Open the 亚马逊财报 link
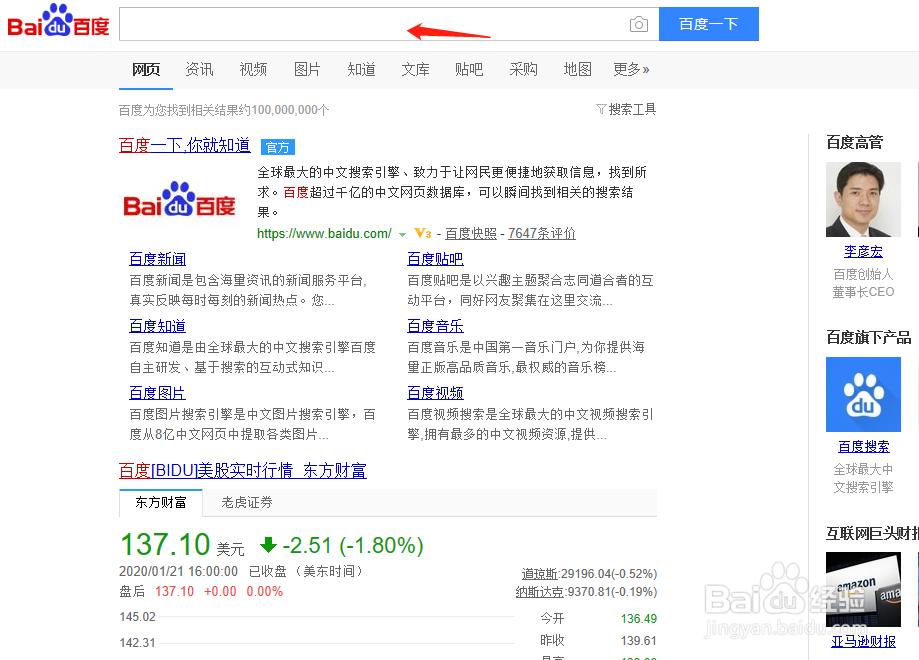Screen dimensions: 919x660 pyautogui.click(x=863, y=641)
